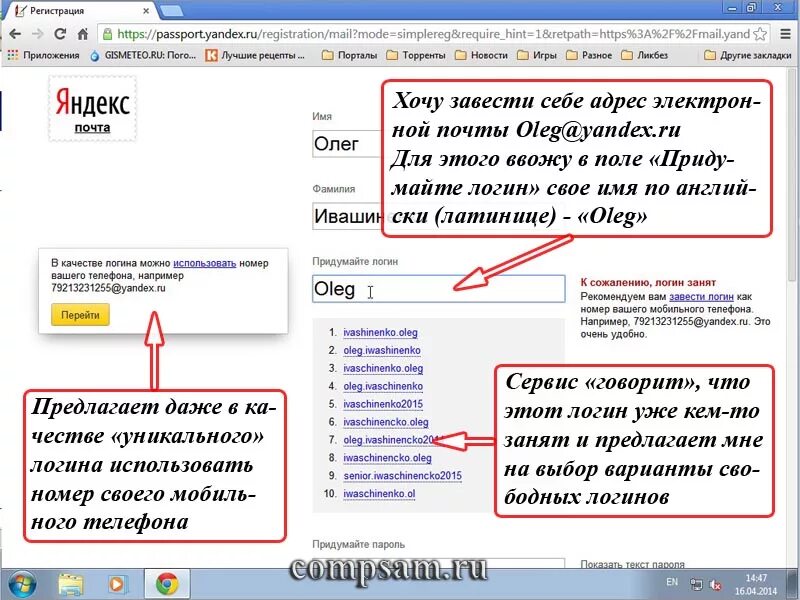Expand the Разное bookmarks folder

589,55
